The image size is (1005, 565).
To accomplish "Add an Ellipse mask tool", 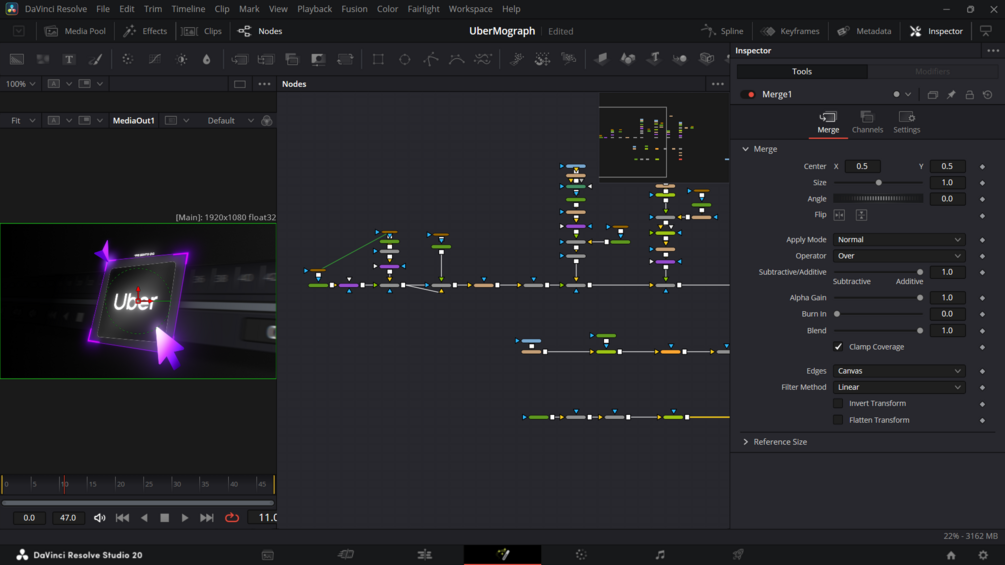I will coord(404,59).
